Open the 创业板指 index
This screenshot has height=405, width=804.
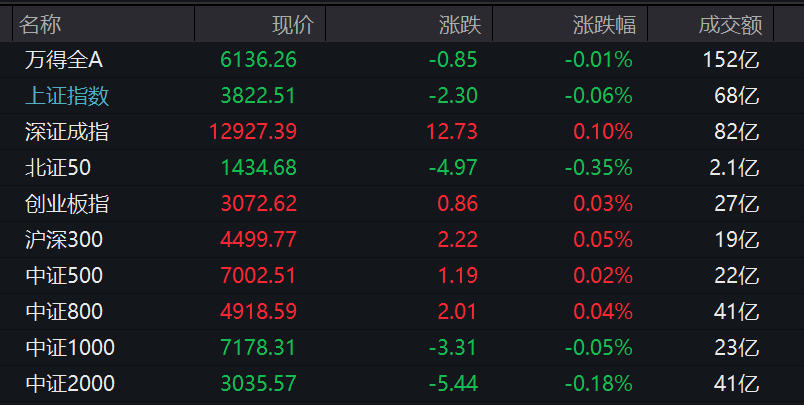[x=67, y=204]
